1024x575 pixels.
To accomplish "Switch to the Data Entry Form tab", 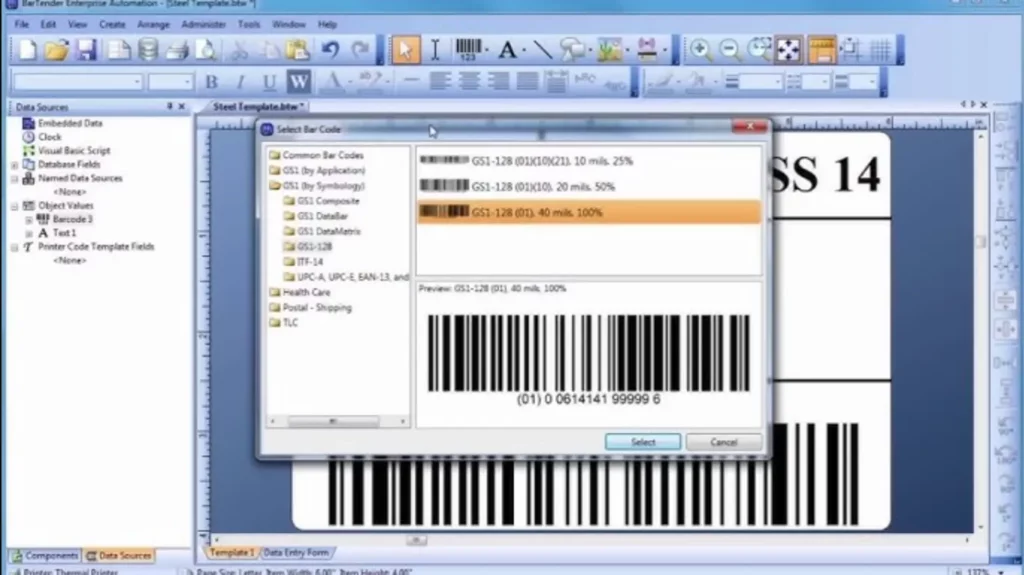I will point(295,552).
